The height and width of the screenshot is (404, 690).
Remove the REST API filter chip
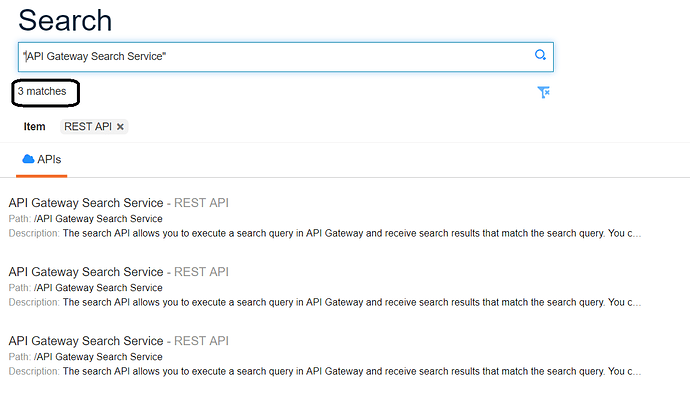coord(120,127)
